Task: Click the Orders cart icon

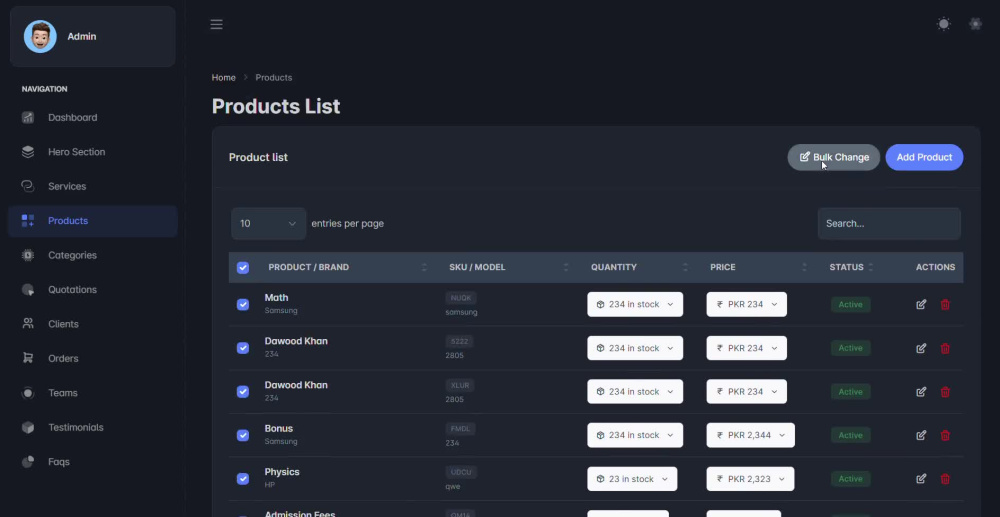Action: 28,358
